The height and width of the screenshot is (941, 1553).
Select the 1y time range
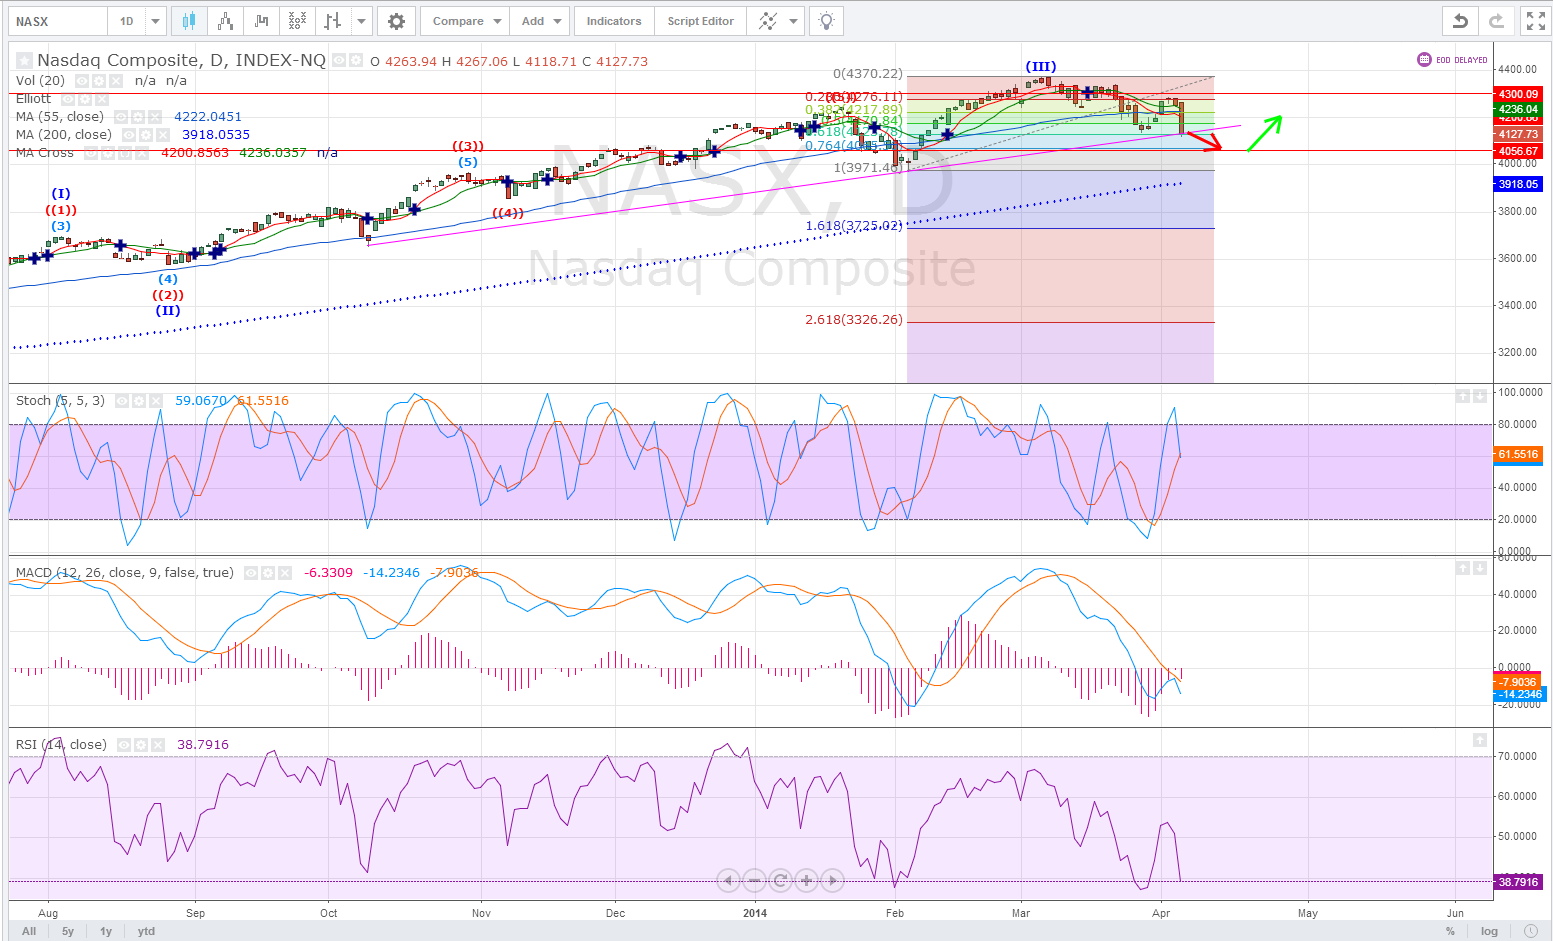(x=106, y=931)
